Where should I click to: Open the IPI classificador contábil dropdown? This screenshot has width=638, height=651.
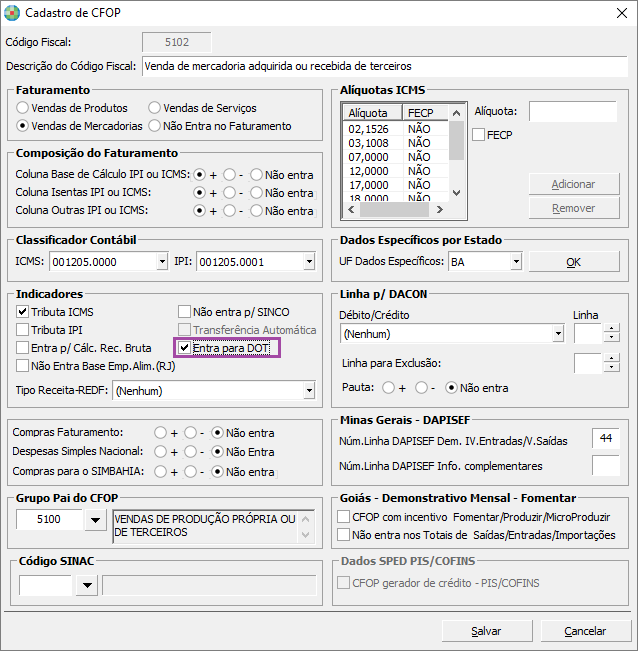point(309,262)
